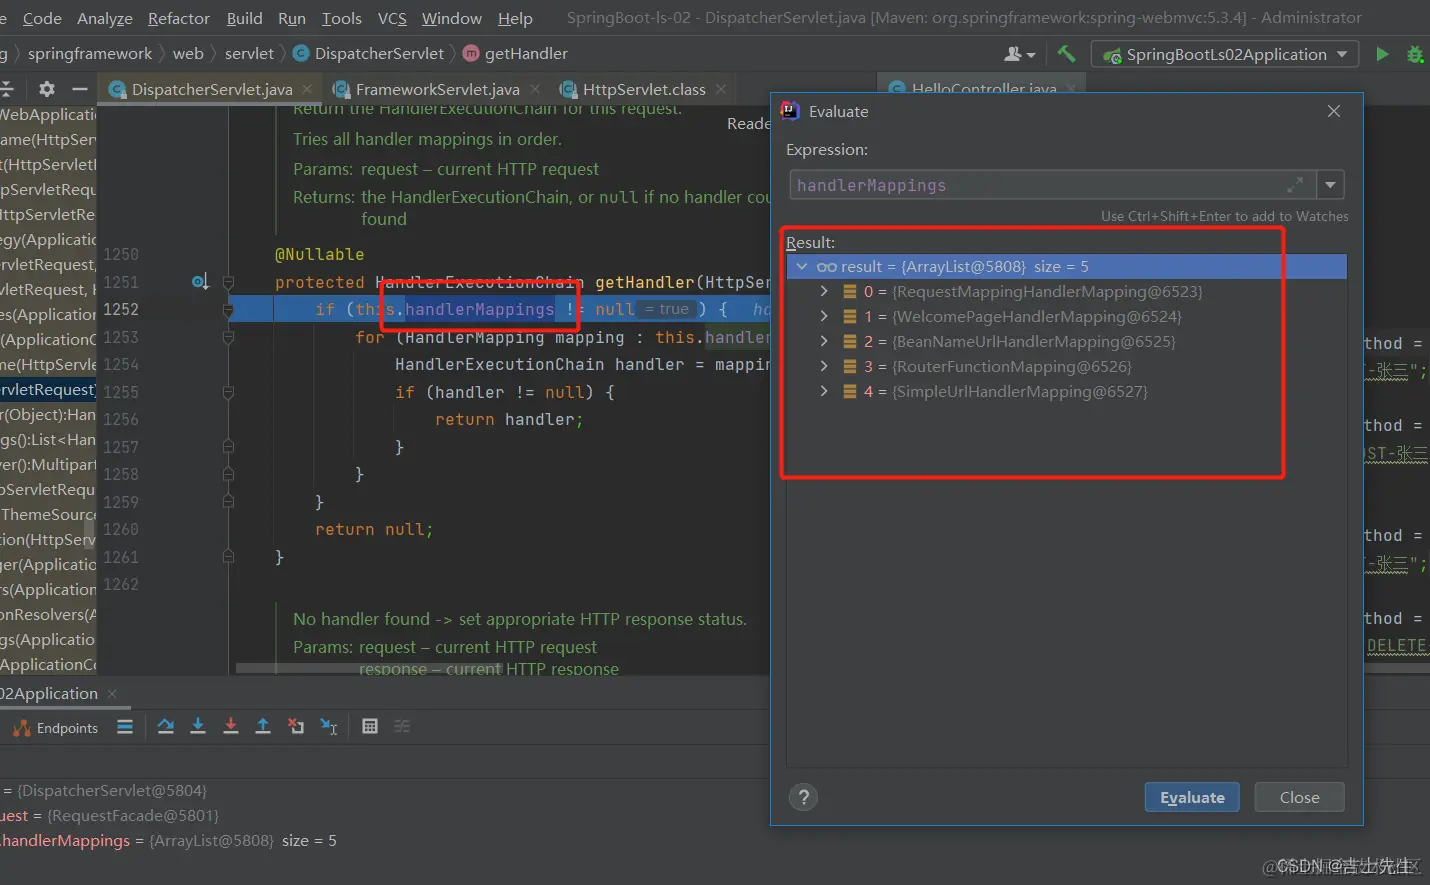Toggle code fold at line 1251

[x=228, y=282]
